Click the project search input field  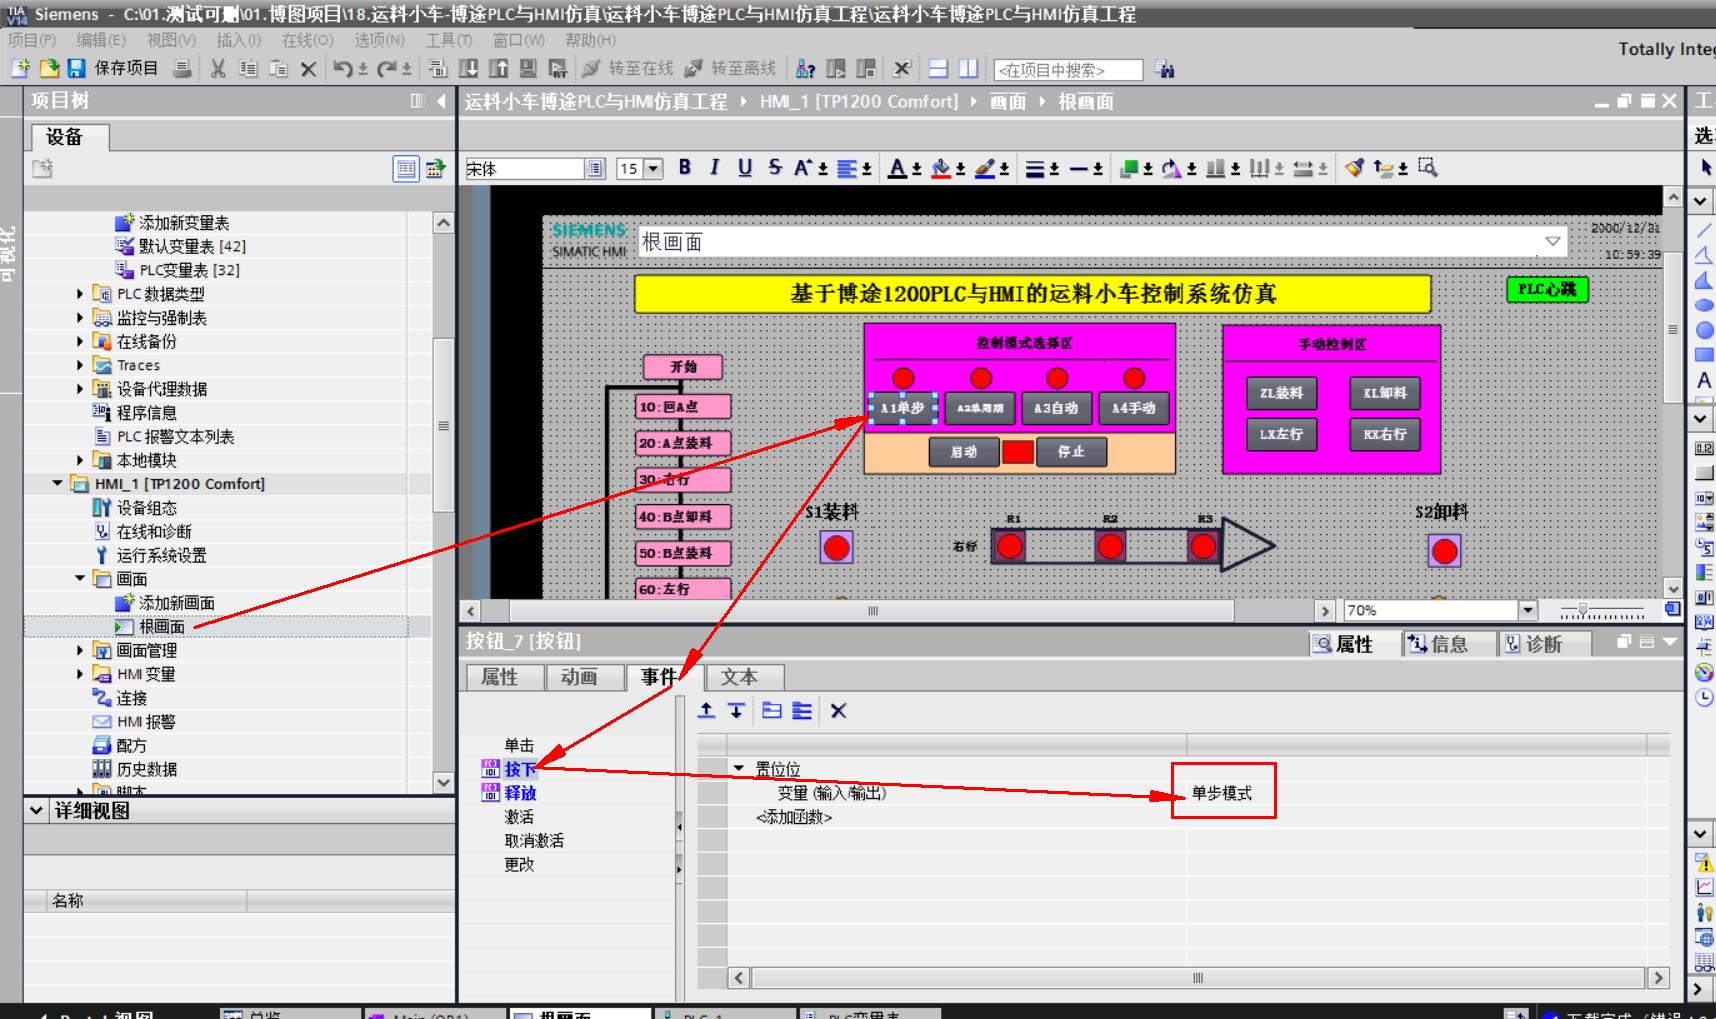click(x=1068, y=70)
